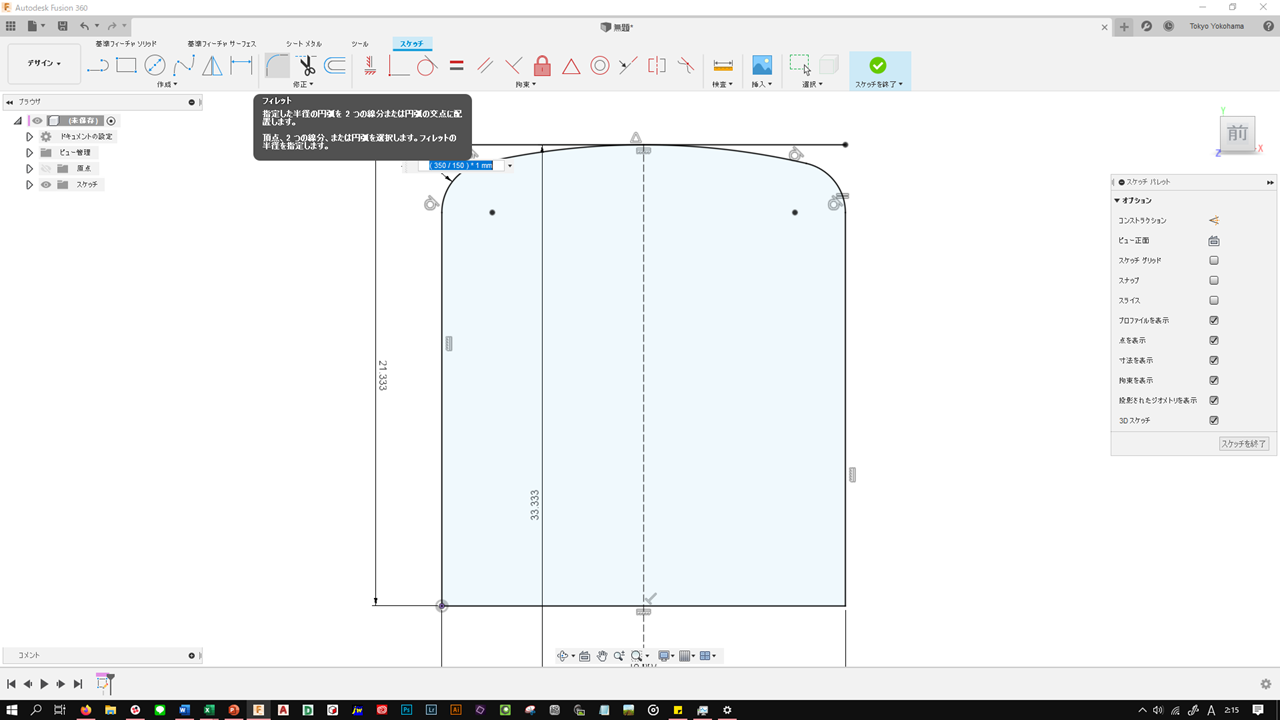Enable the スケッチ グリッド checkbox
Viewport: 1280px width, 720px height.
coord(1214,261)
